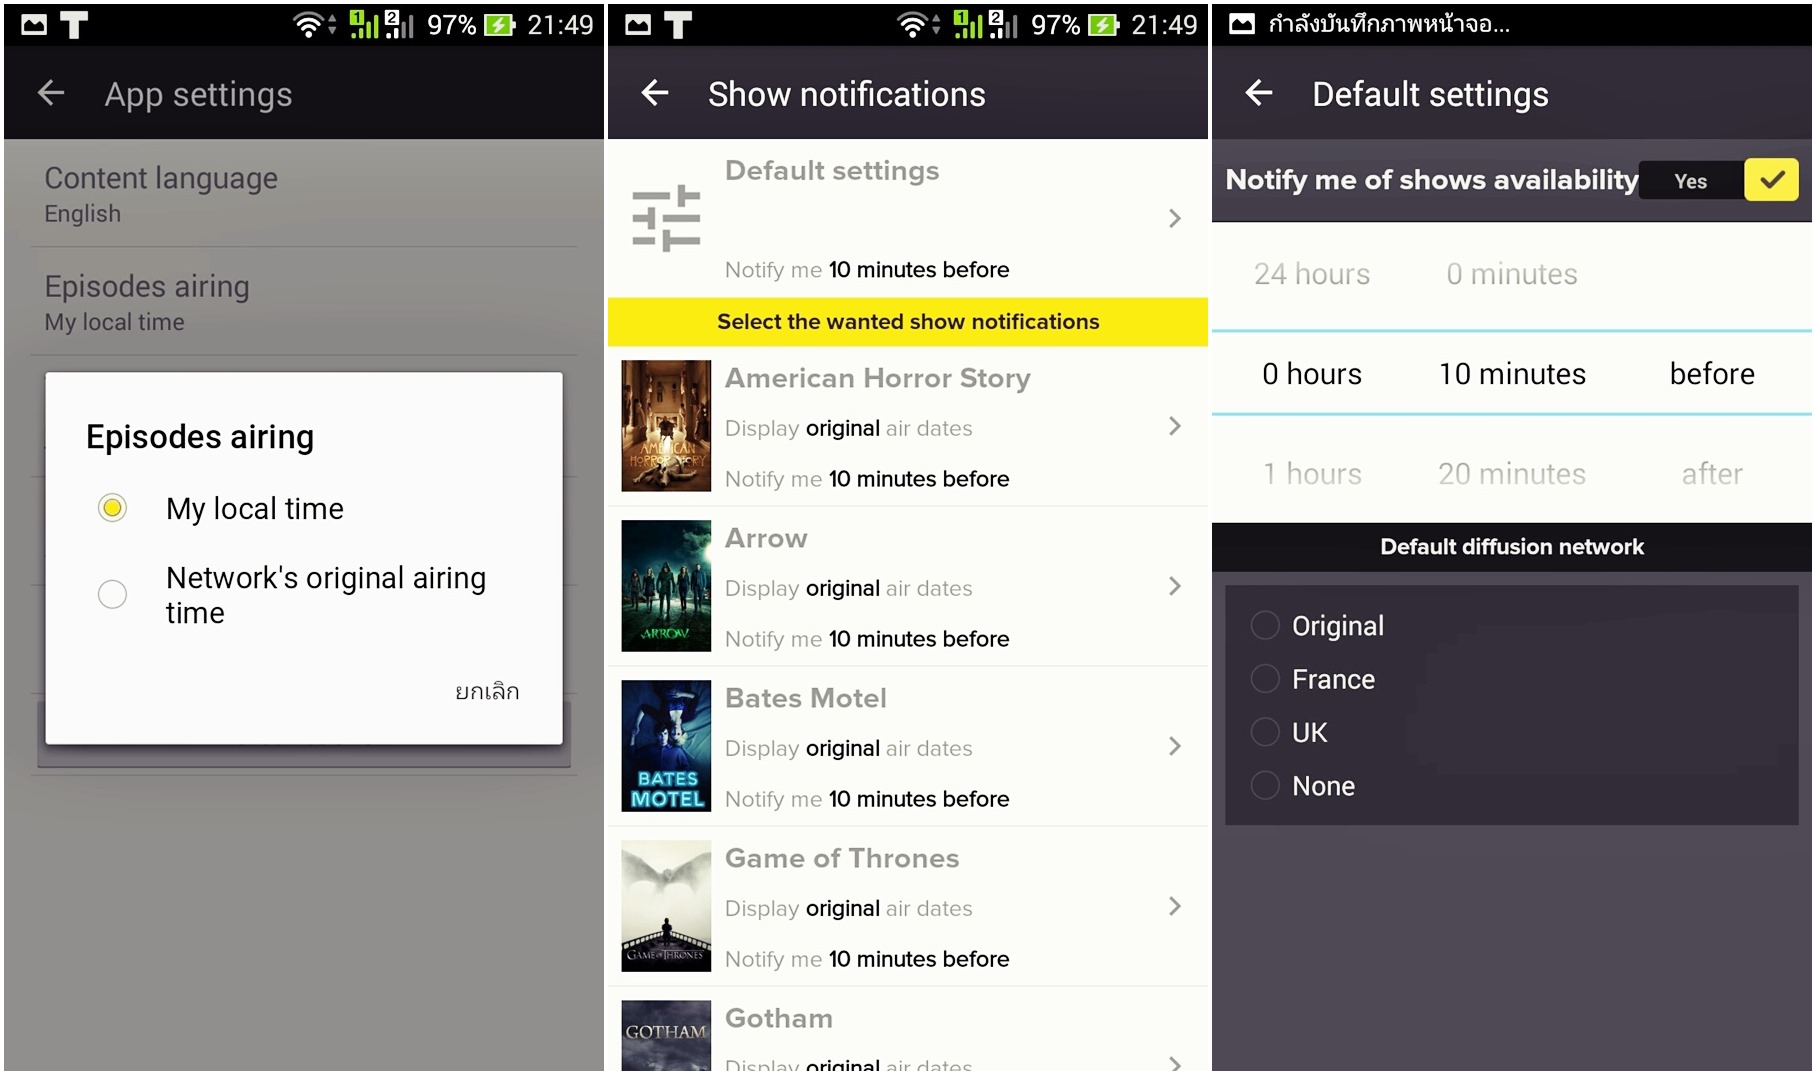Pick 24 hours in hours picker
The image size is (1816, 1075).
click(1312, 274)
